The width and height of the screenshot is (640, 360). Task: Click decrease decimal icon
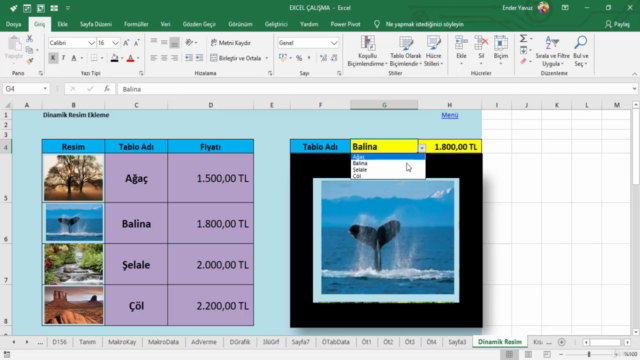[334, 58]
